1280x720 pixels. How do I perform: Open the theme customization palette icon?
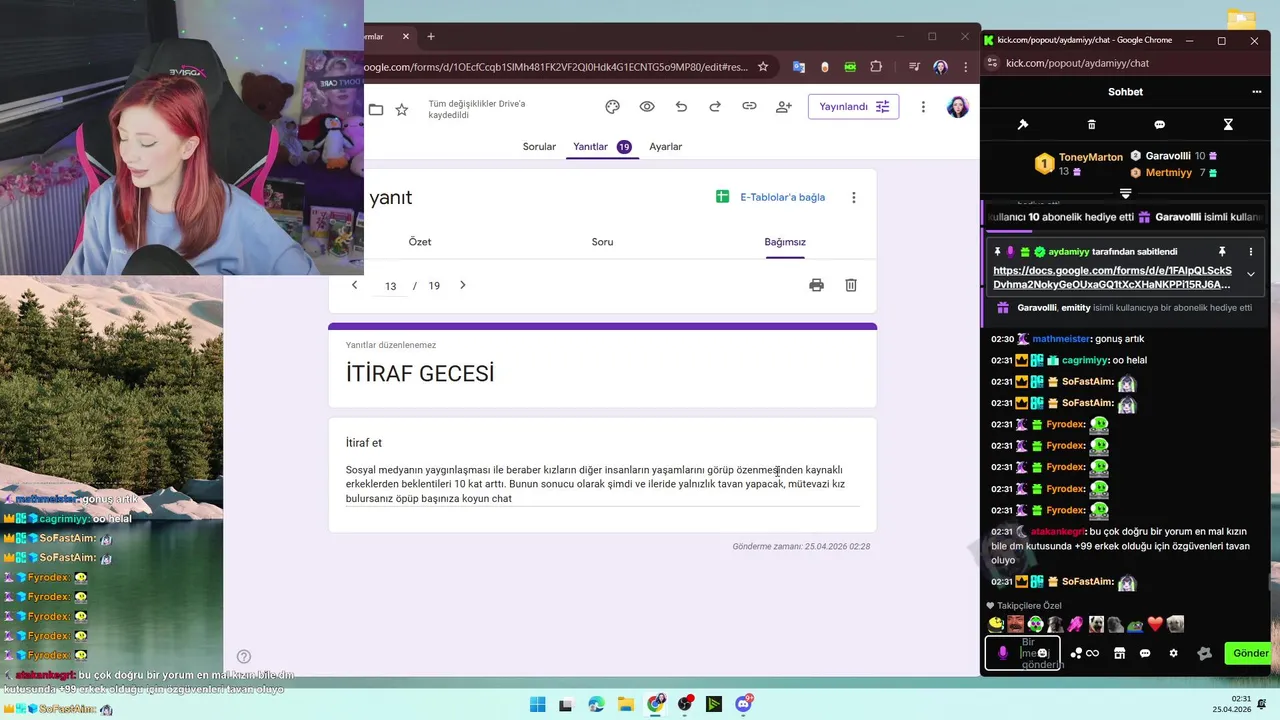[x=613, y=107]
